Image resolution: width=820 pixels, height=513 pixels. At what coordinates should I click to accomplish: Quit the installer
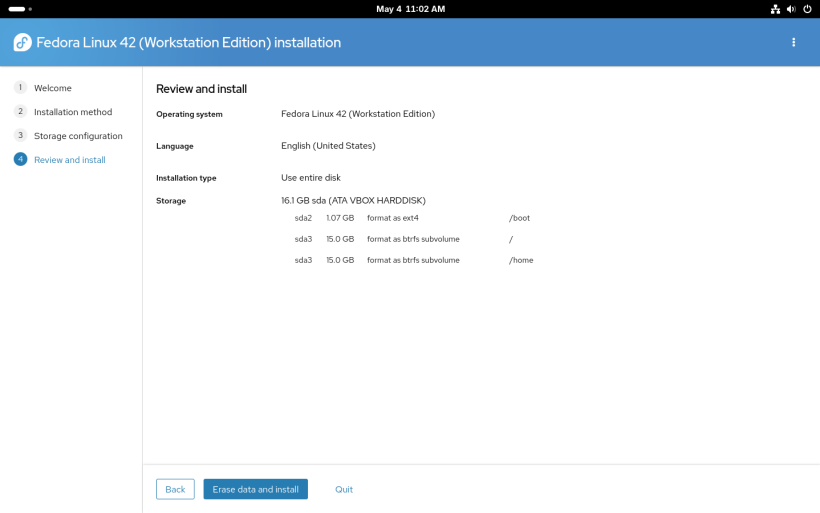pyautogui.click(x=344, y=489)
